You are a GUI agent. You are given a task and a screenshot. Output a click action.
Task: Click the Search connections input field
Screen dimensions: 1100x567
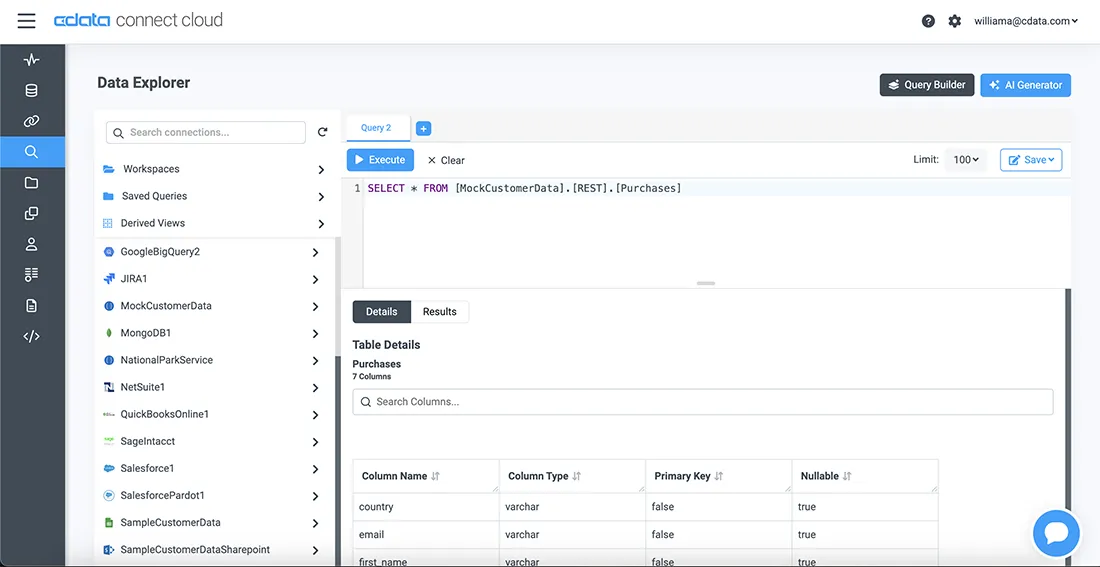pos(206,132)
